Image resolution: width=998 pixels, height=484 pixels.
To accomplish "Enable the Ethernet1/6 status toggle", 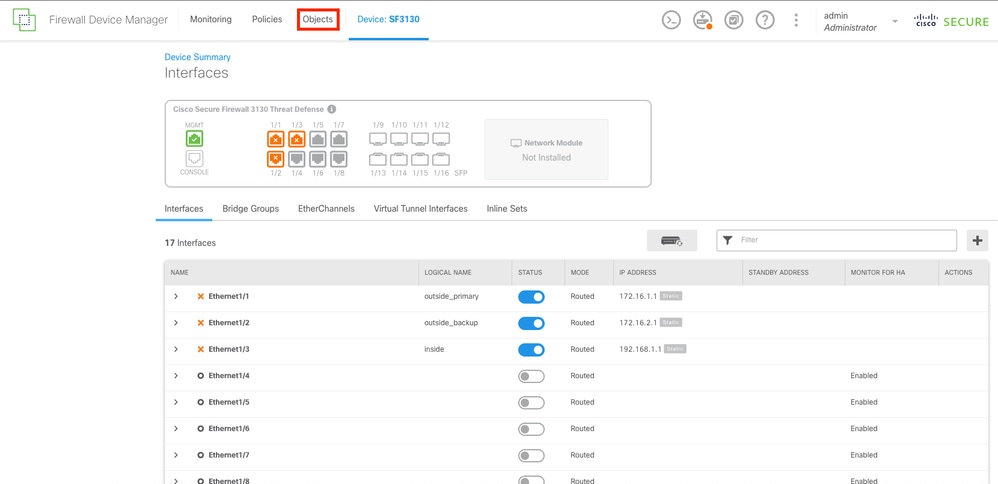I will coord(531,429).
